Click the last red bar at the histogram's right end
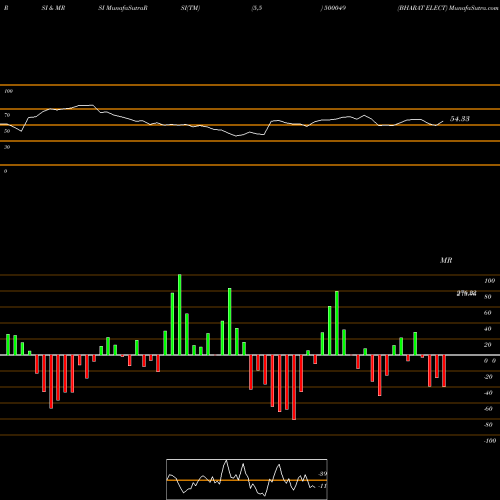 tap(444, 371)
